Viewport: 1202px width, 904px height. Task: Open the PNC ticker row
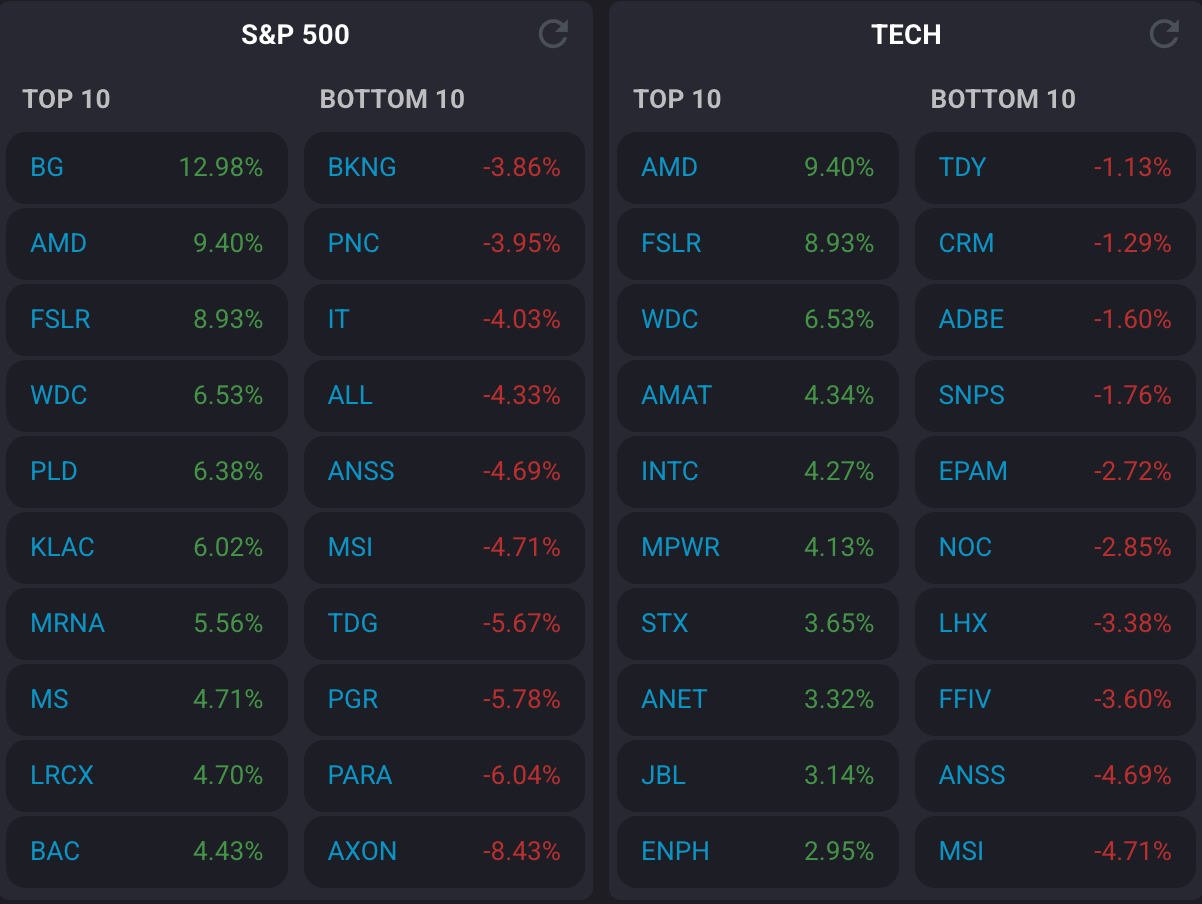pyautogui.click(x=444, y=243)
